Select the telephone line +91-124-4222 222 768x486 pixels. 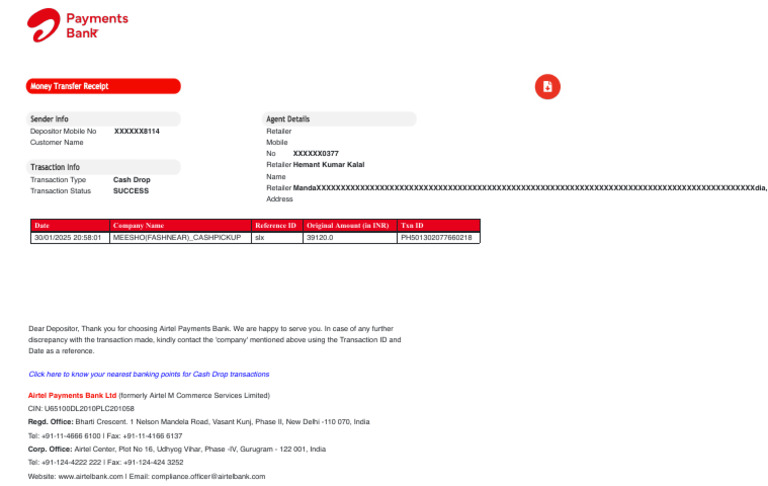click(106, 462)
